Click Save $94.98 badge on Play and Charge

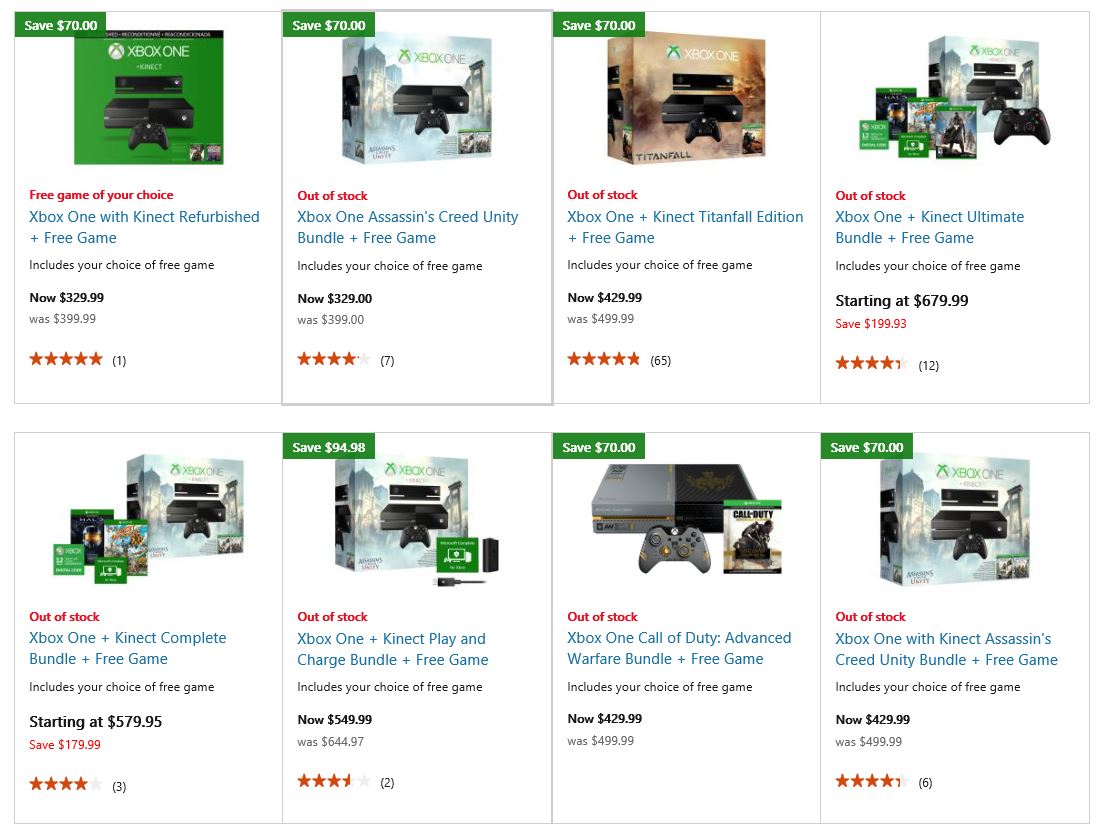click(x=329, y=447)
